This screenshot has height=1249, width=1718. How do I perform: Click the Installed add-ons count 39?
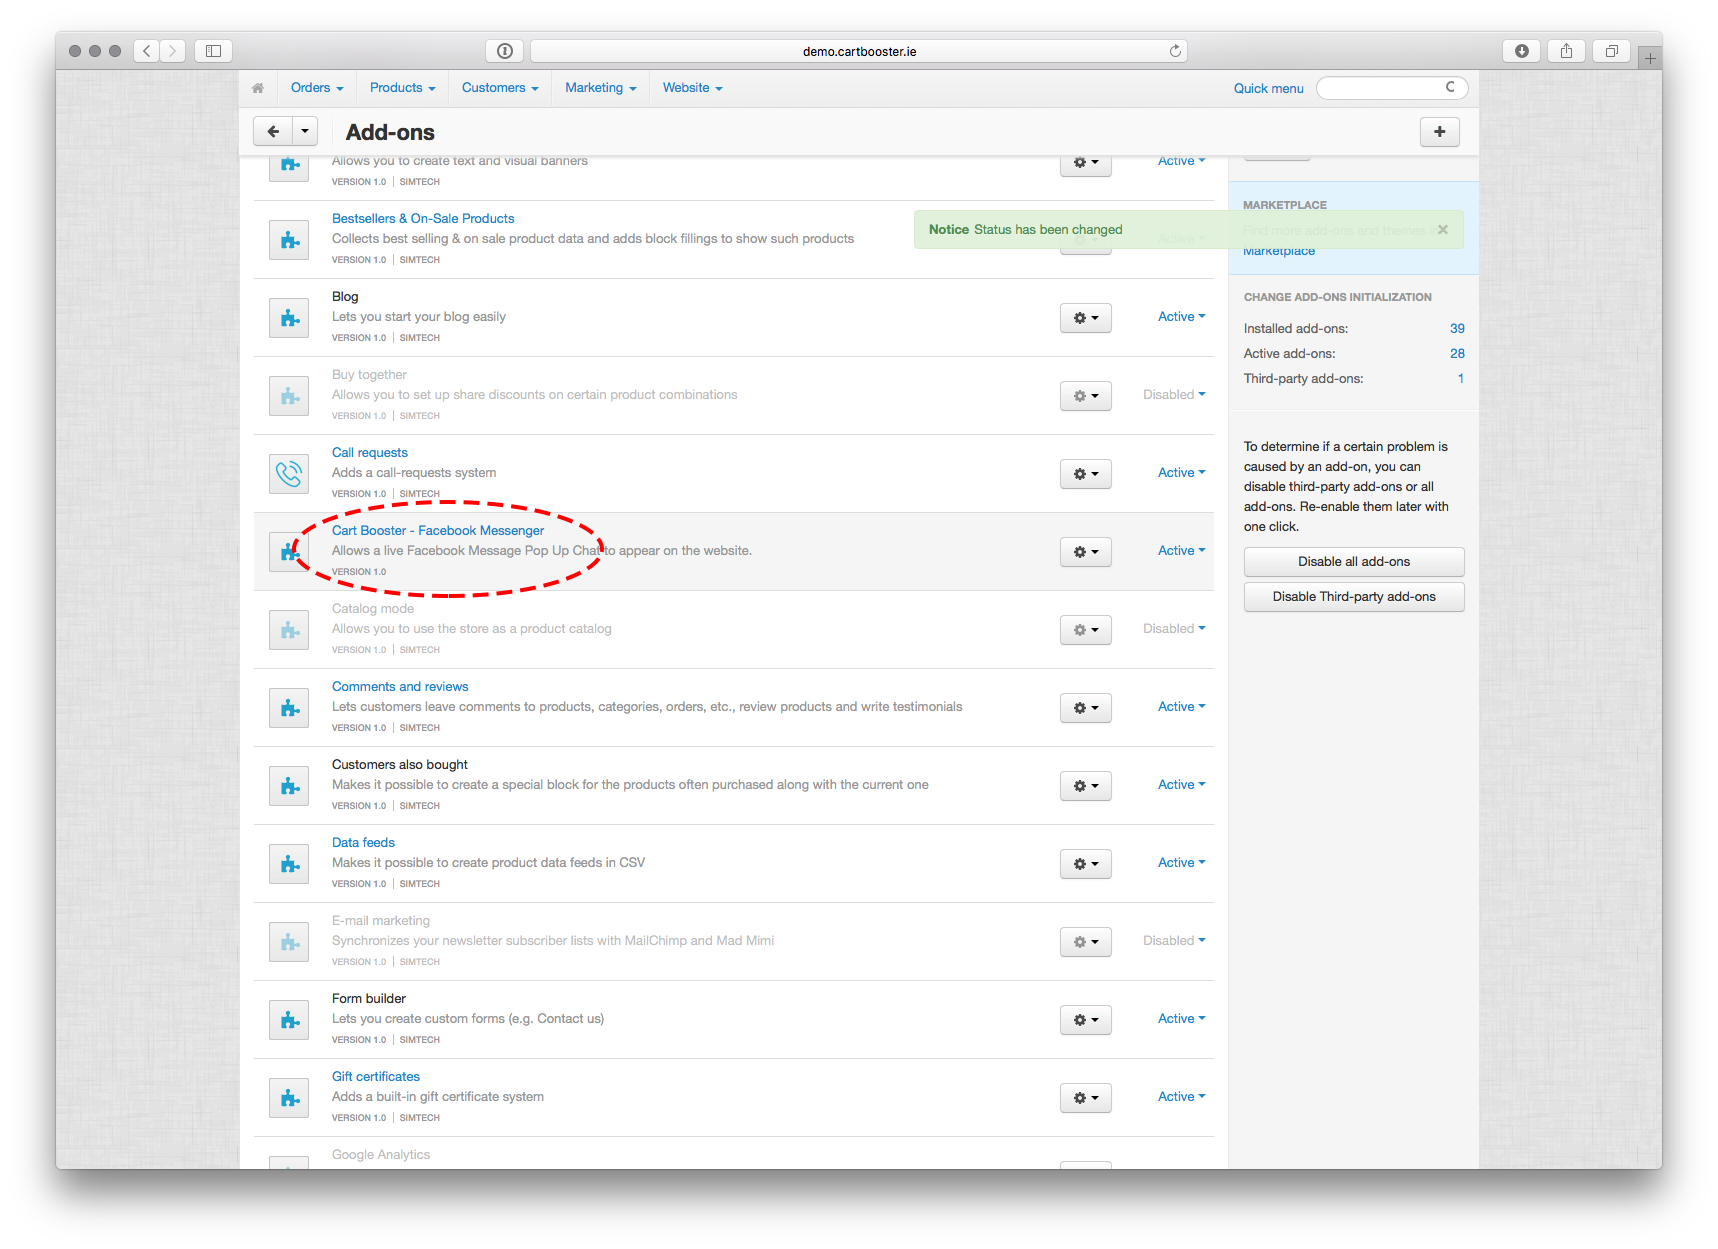point(1457,329)
